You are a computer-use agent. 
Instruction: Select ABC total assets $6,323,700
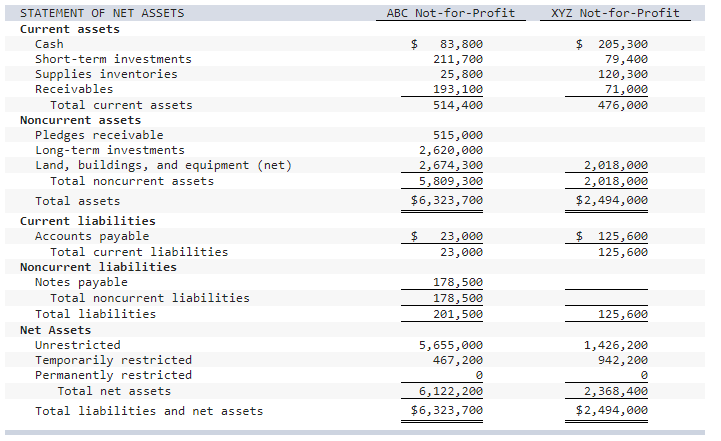pos(447,200)
